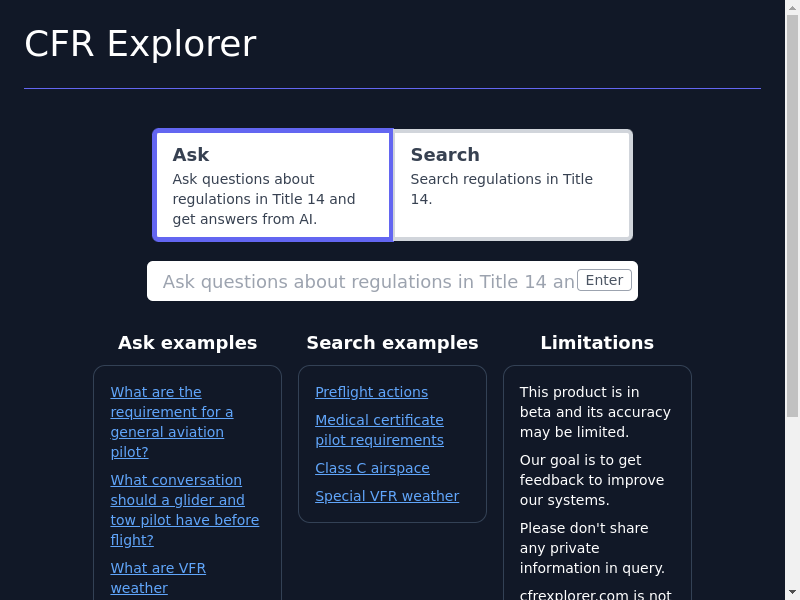Viewport: 800px width, 600px height.
Task: Select the Ask mode card
Action: (x=272, y=185)
